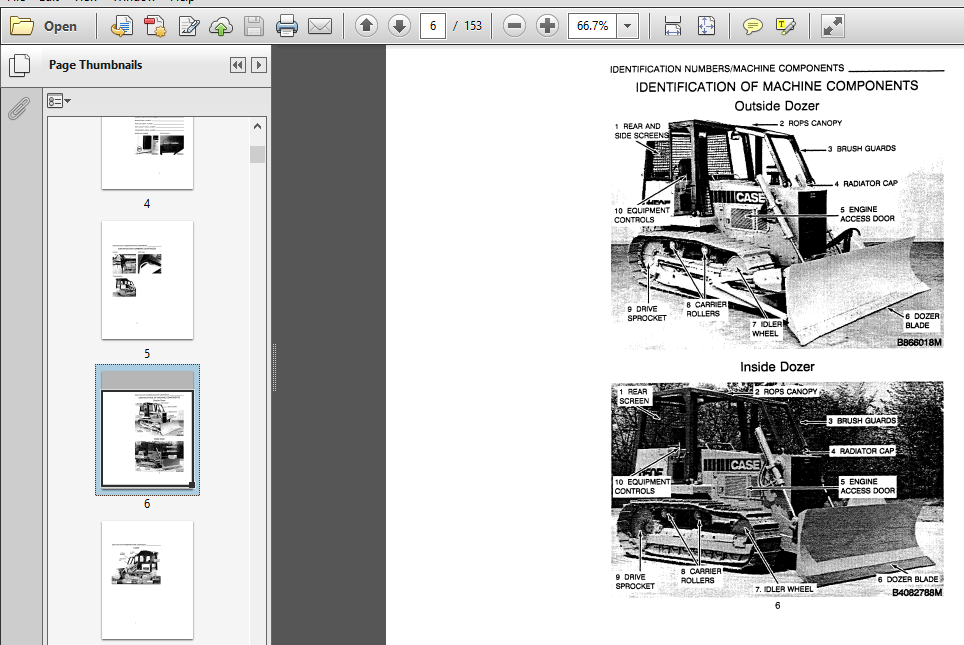This screenshot has height=645, width=964.
Task: Click the panel divider grip handle
Action: [x=274, y=367]
